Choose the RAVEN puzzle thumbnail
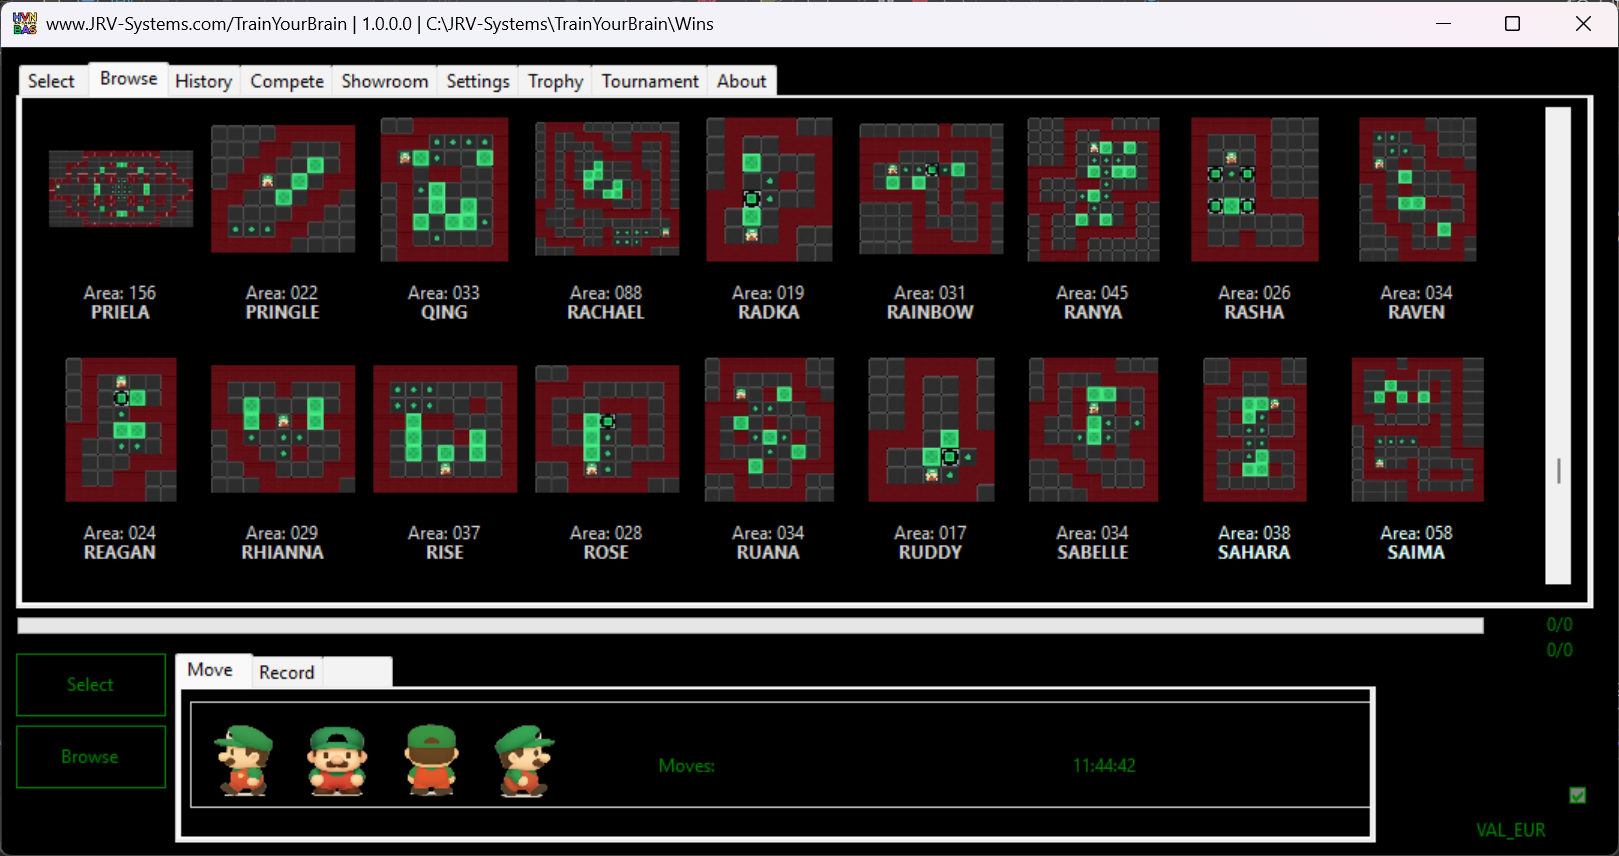This screenshot has width=1619, height=856. pos(1417,189)
